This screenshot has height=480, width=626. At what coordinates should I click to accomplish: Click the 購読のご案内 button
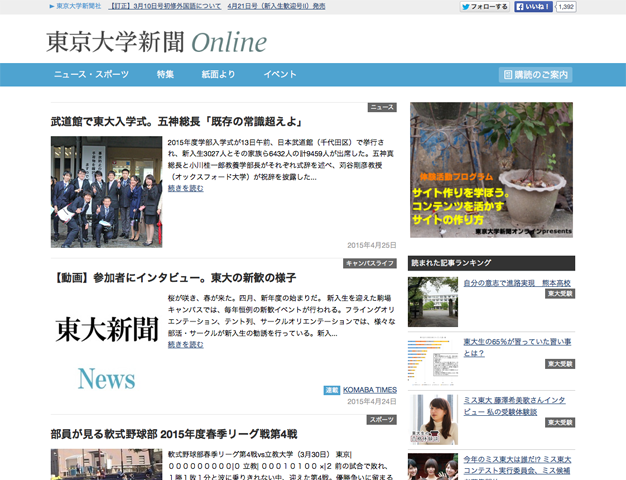535,75
